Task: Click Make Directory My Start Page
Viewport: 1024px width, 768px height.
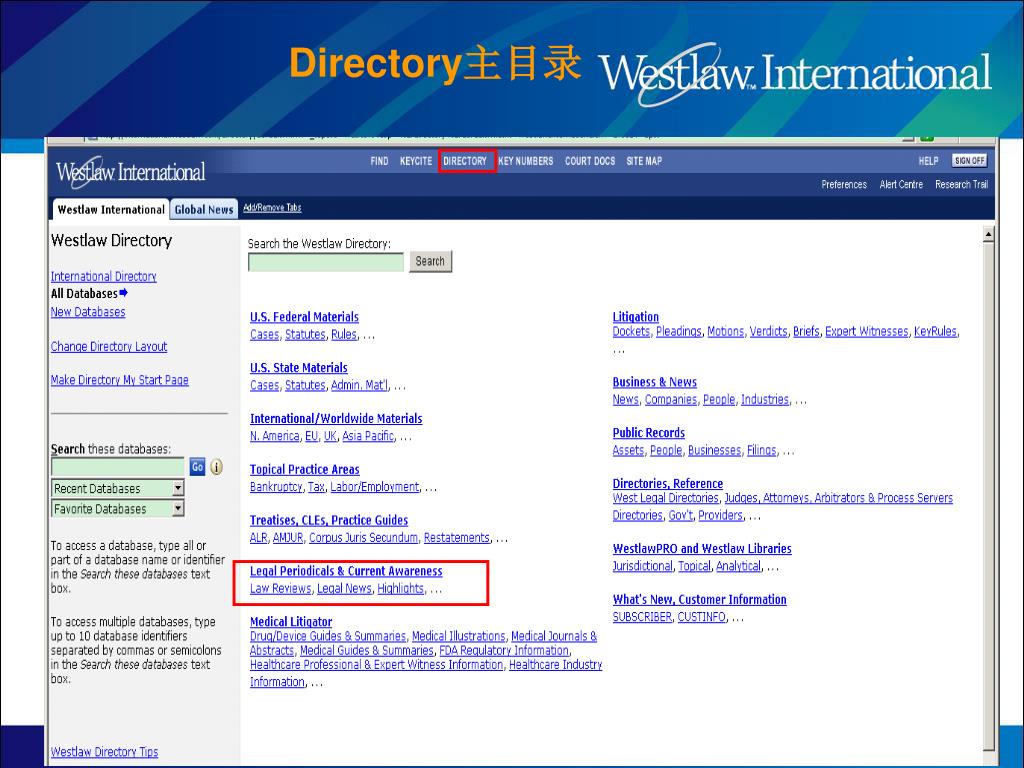Action: click(120, 380)
